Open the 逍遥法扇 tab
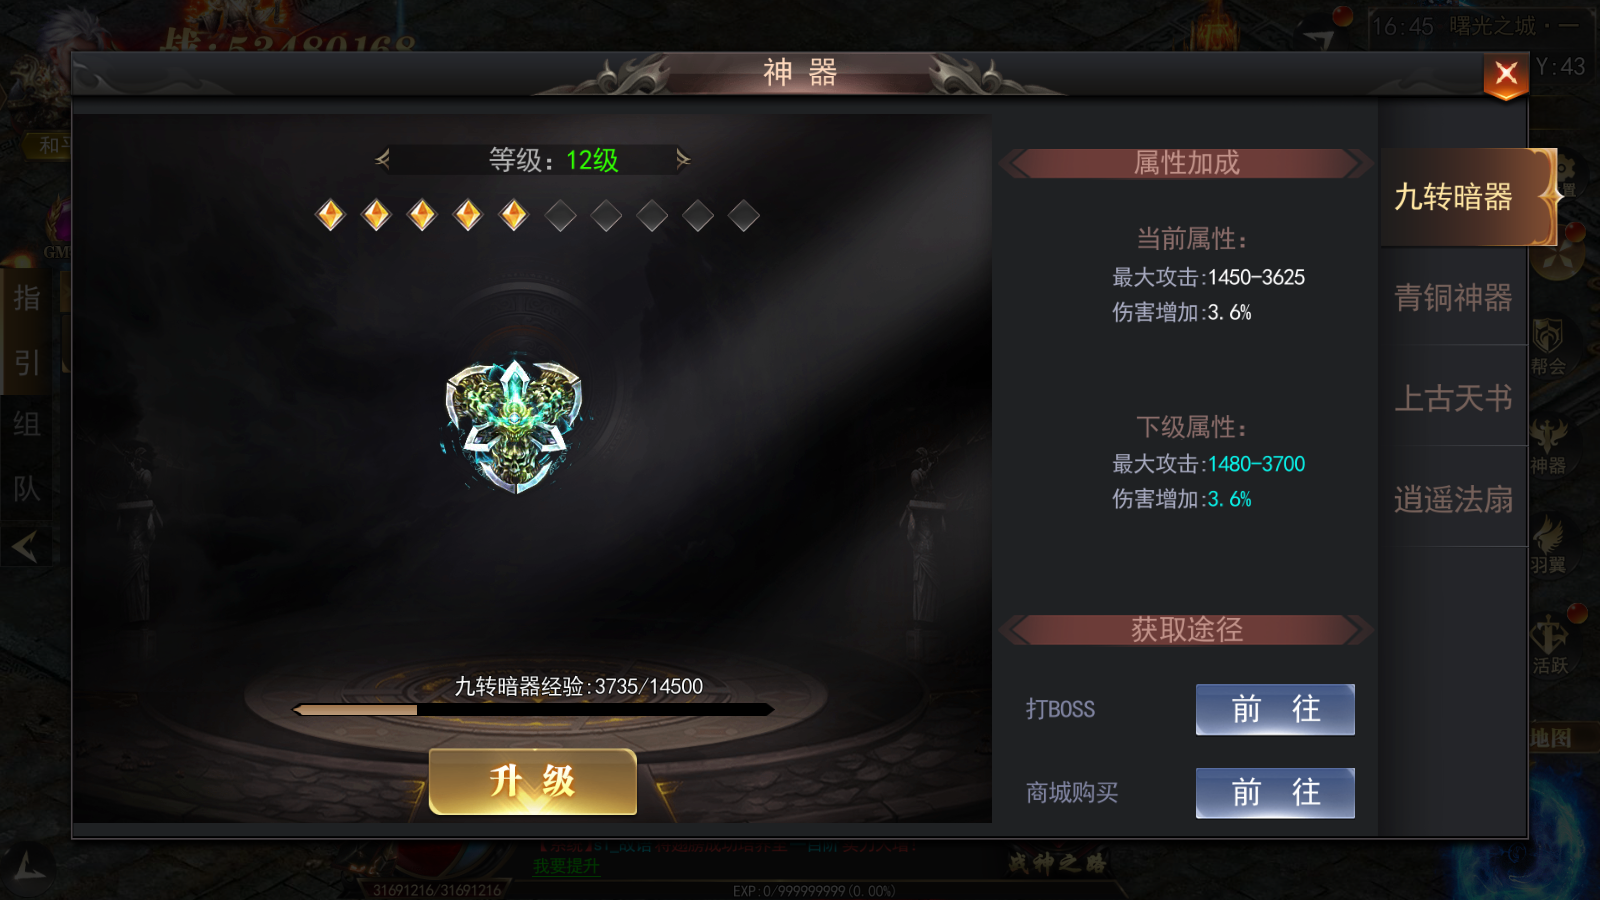1600x900 pixels. [x=1454, y=498]
